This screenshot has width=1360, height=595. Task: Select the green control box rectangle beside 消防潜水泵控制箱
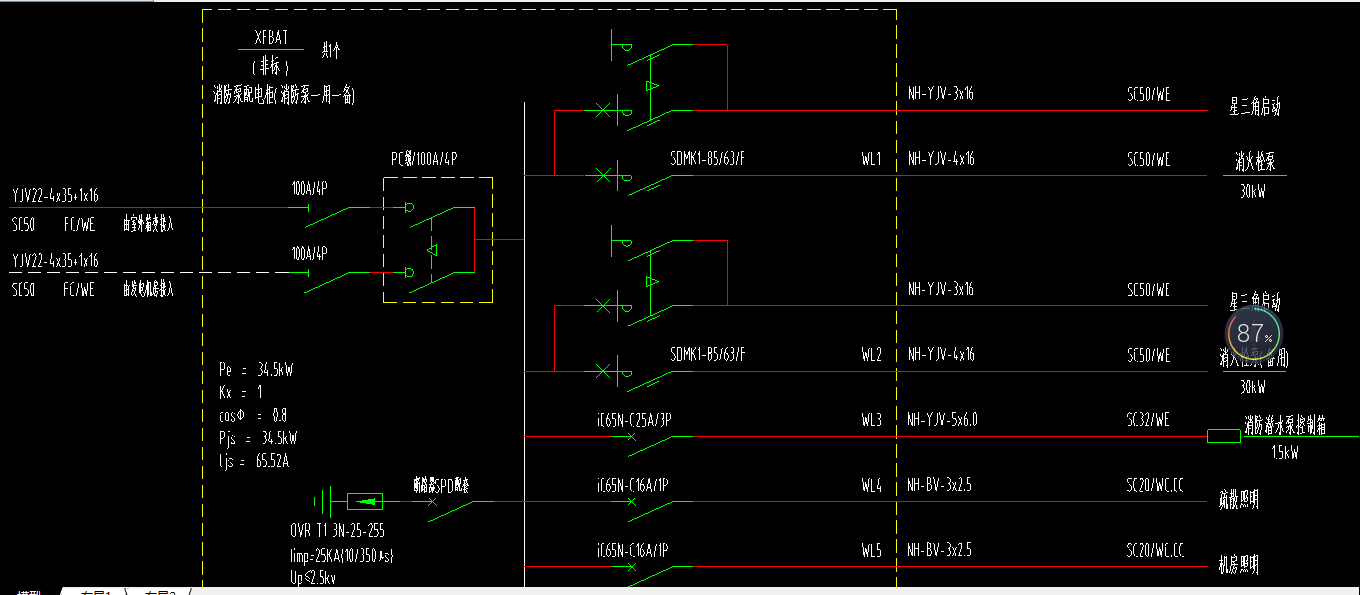[1224, 436]
